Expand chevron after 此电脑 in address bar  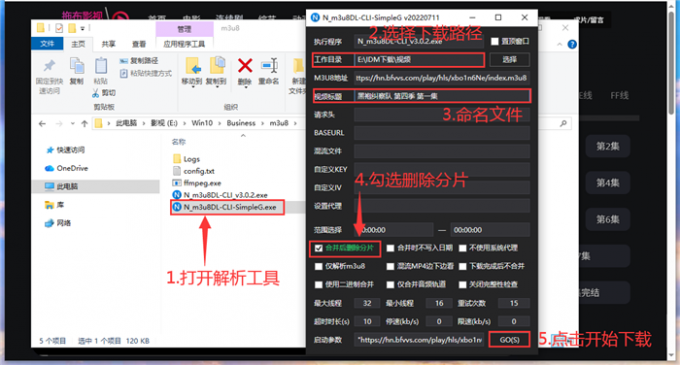(x=144, y=124)
